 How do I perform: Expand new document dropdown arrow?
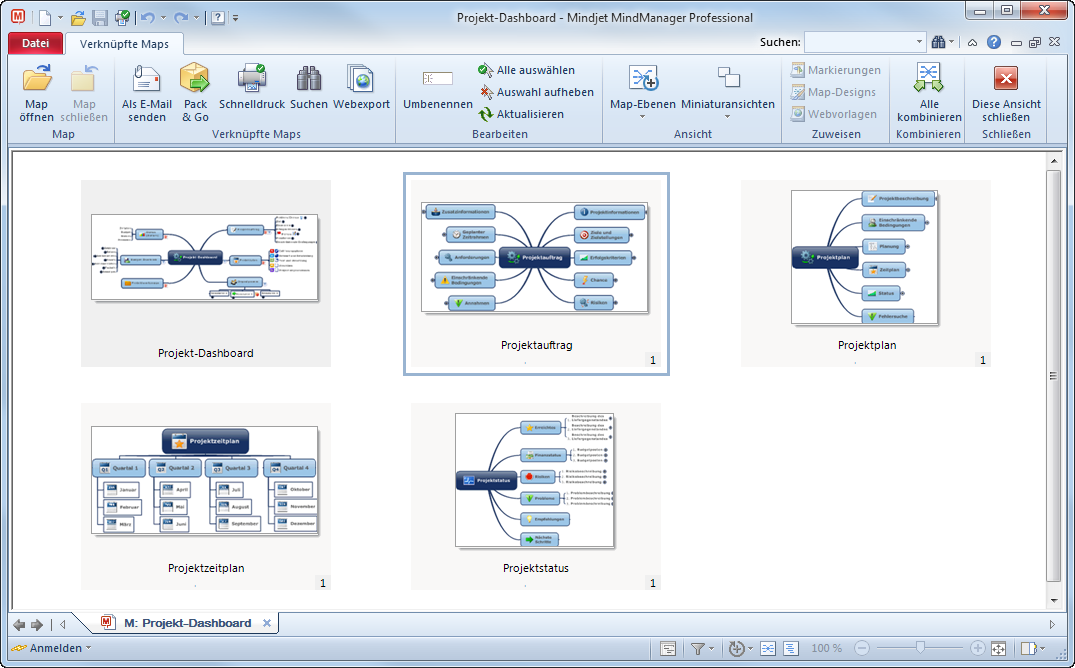pyautogui.click(x=60, y=18)
